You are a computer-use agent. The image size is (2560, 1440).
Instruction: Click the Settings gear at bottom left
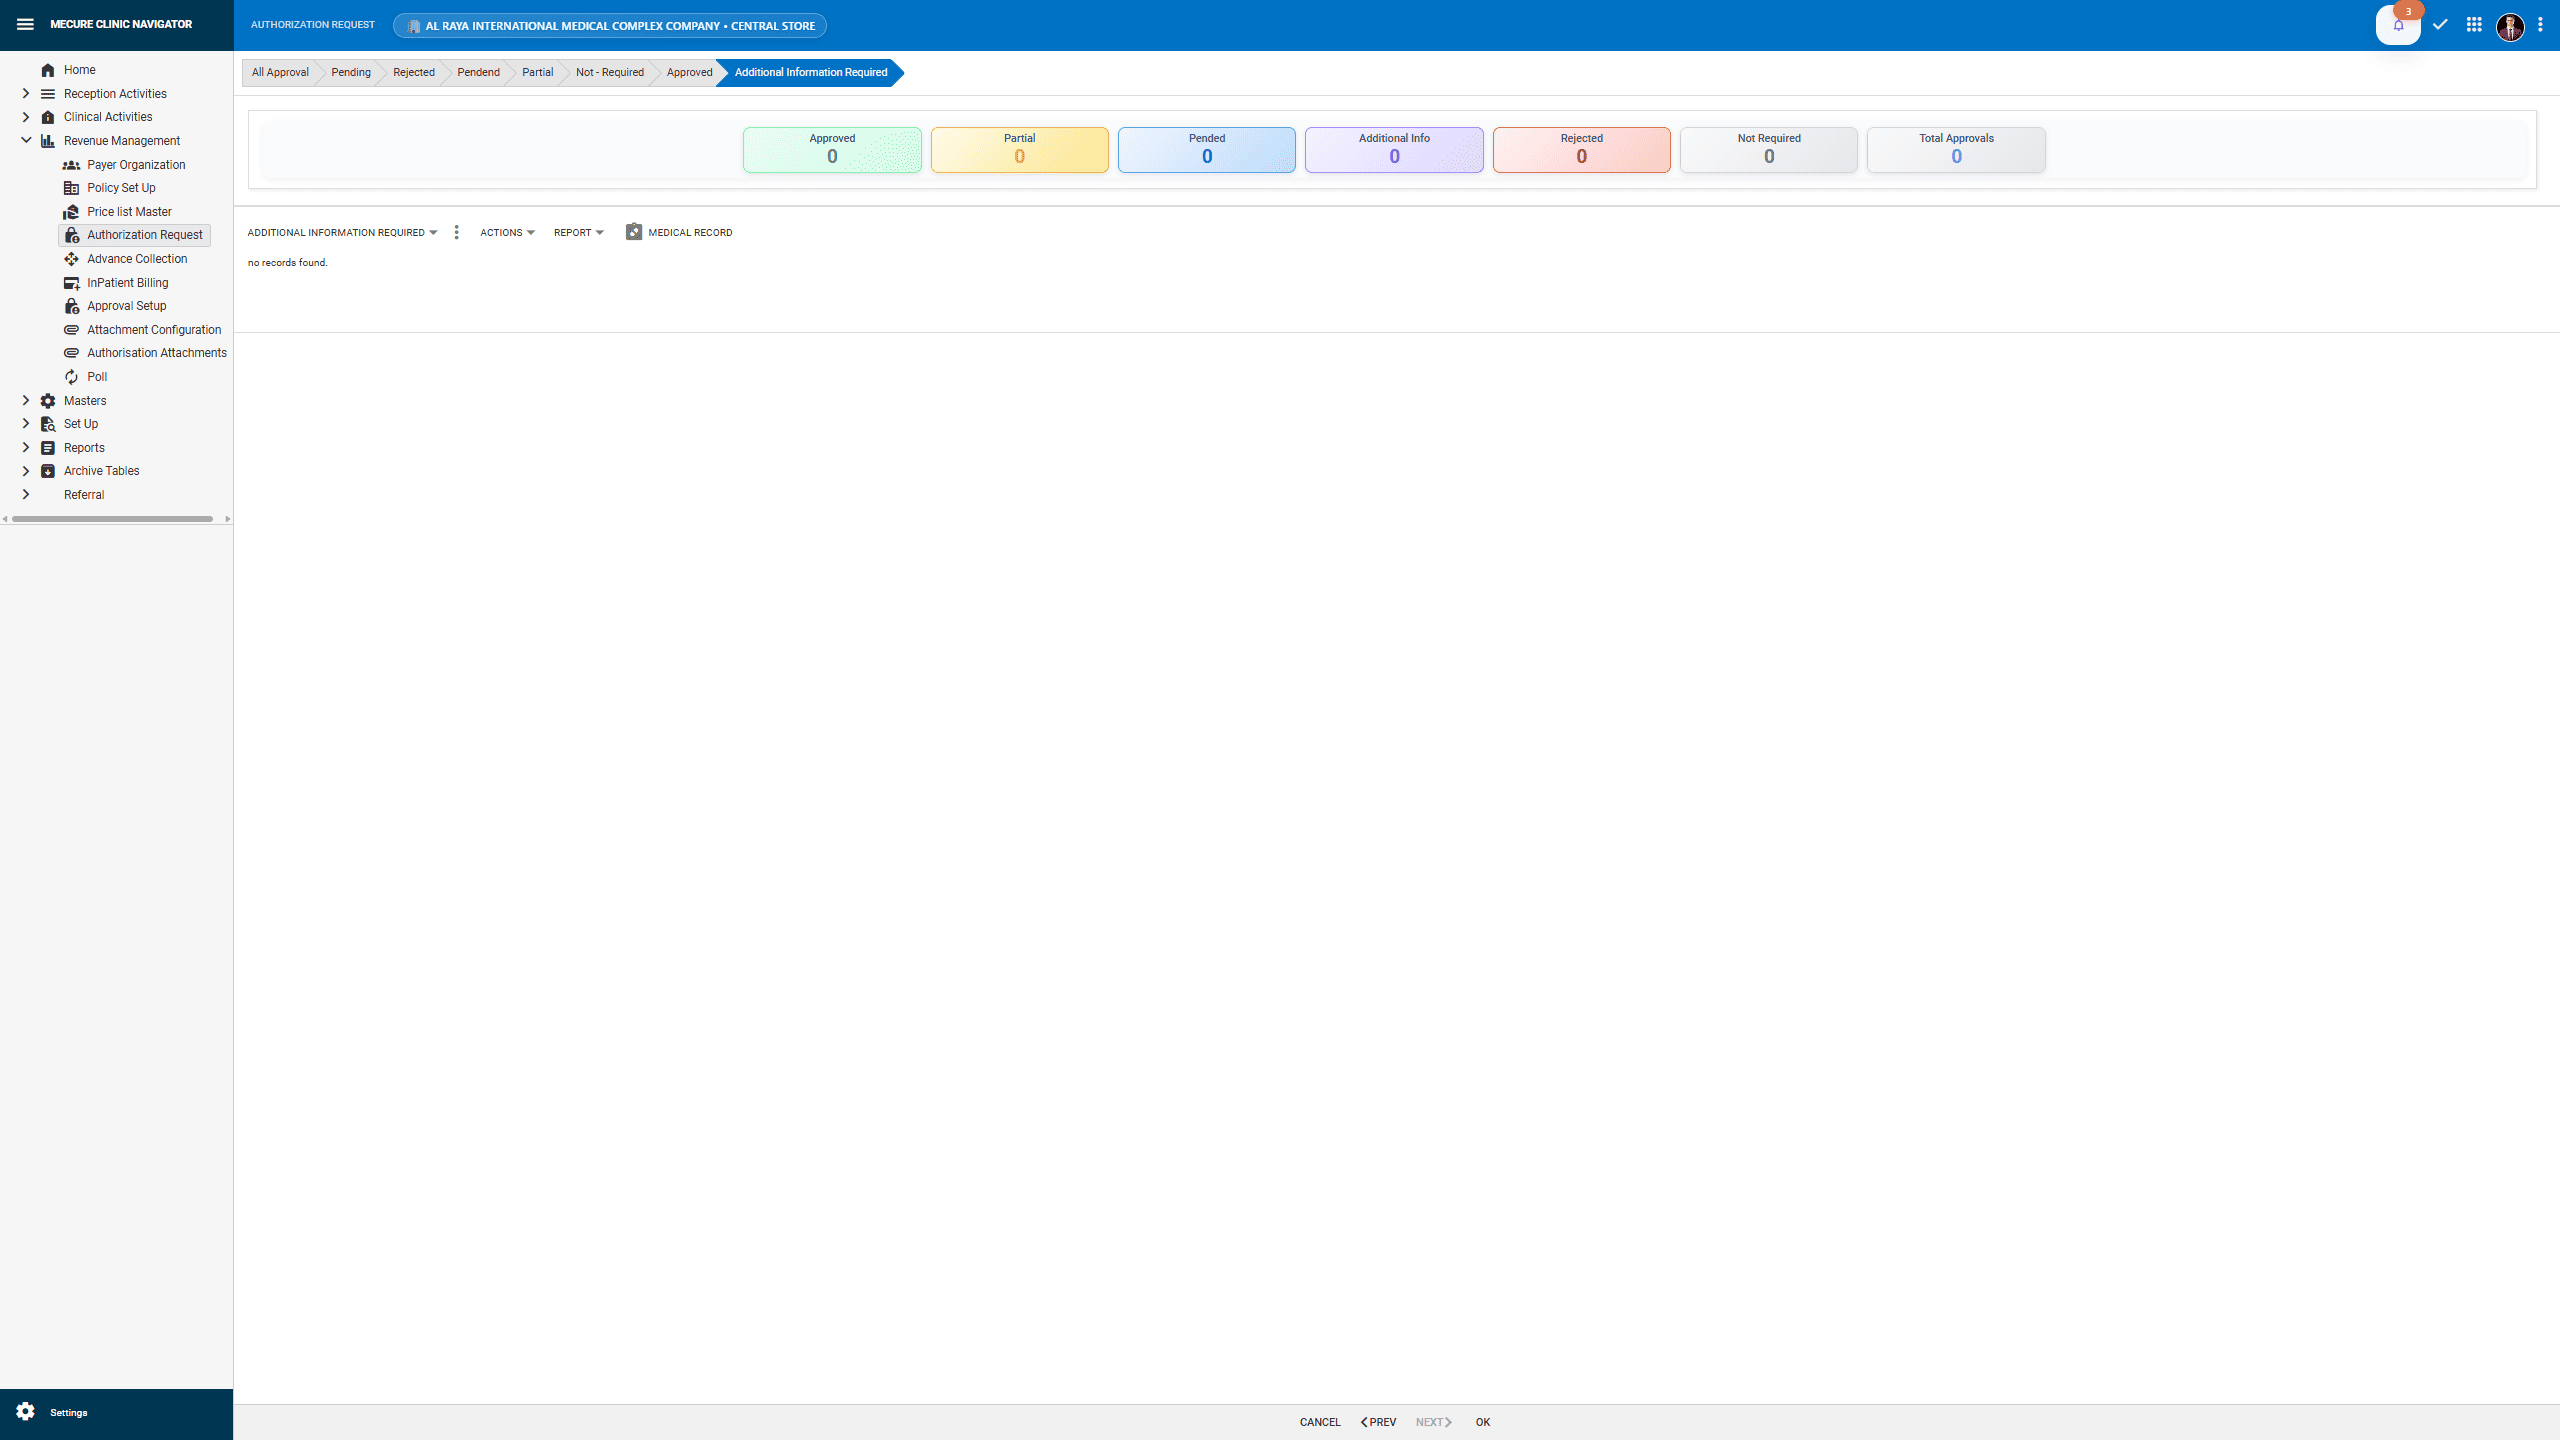click(x=24, y=1412)
